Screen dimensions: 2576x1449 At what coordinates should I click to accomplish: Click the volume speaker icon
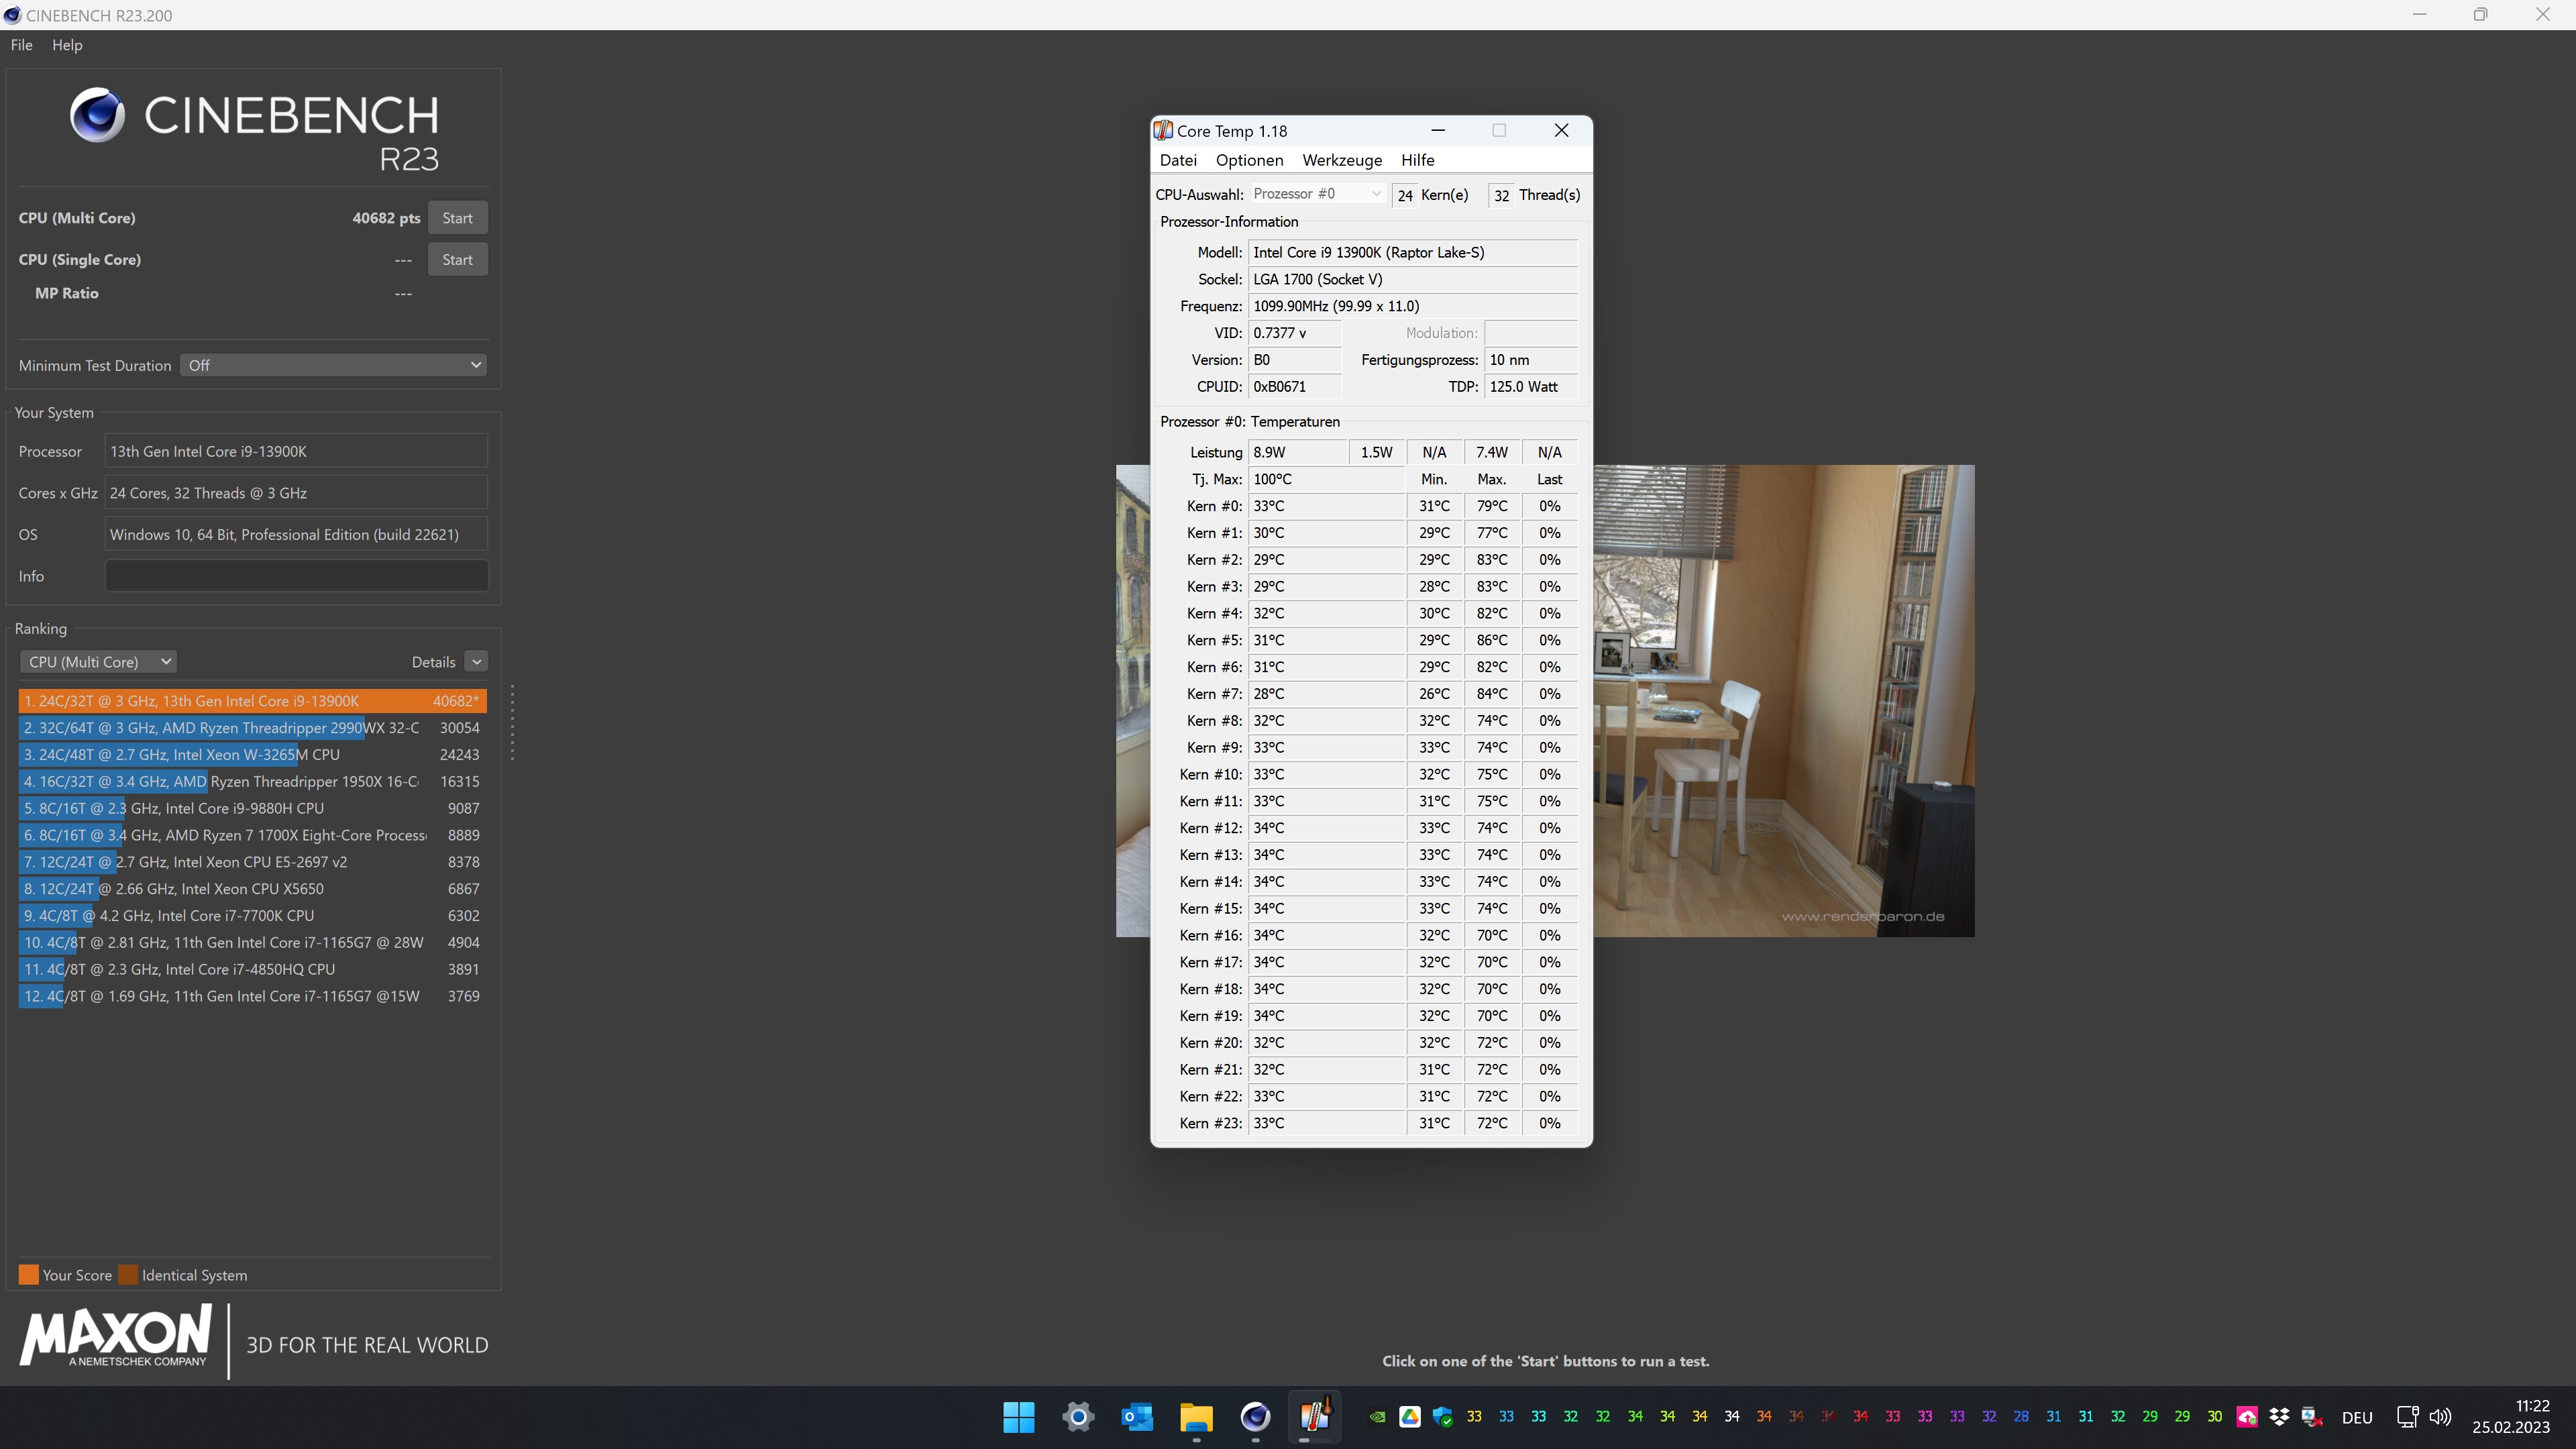2440,1417
